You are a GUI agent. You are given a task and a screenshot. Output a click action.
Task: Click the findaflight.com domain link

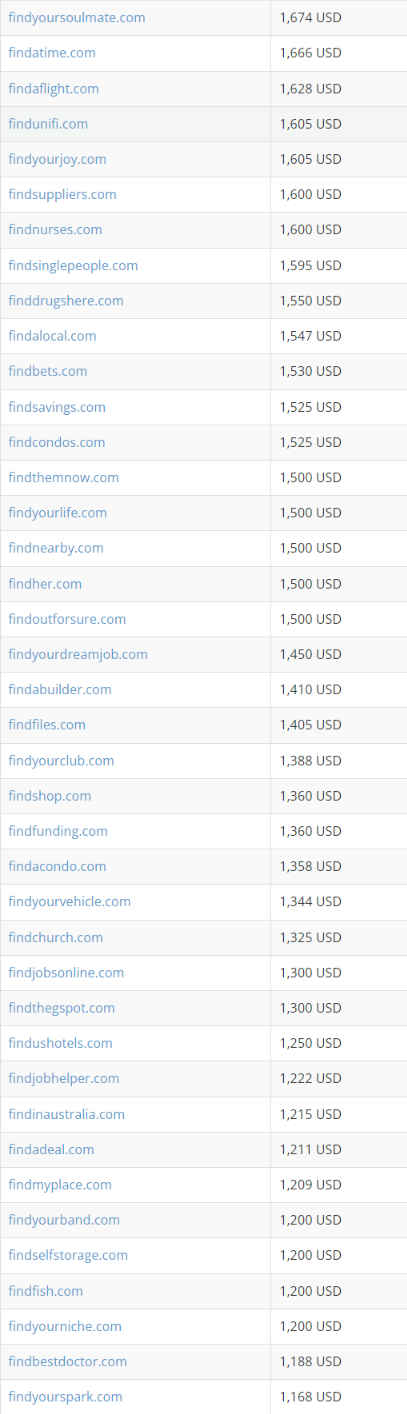coord(53,88)
